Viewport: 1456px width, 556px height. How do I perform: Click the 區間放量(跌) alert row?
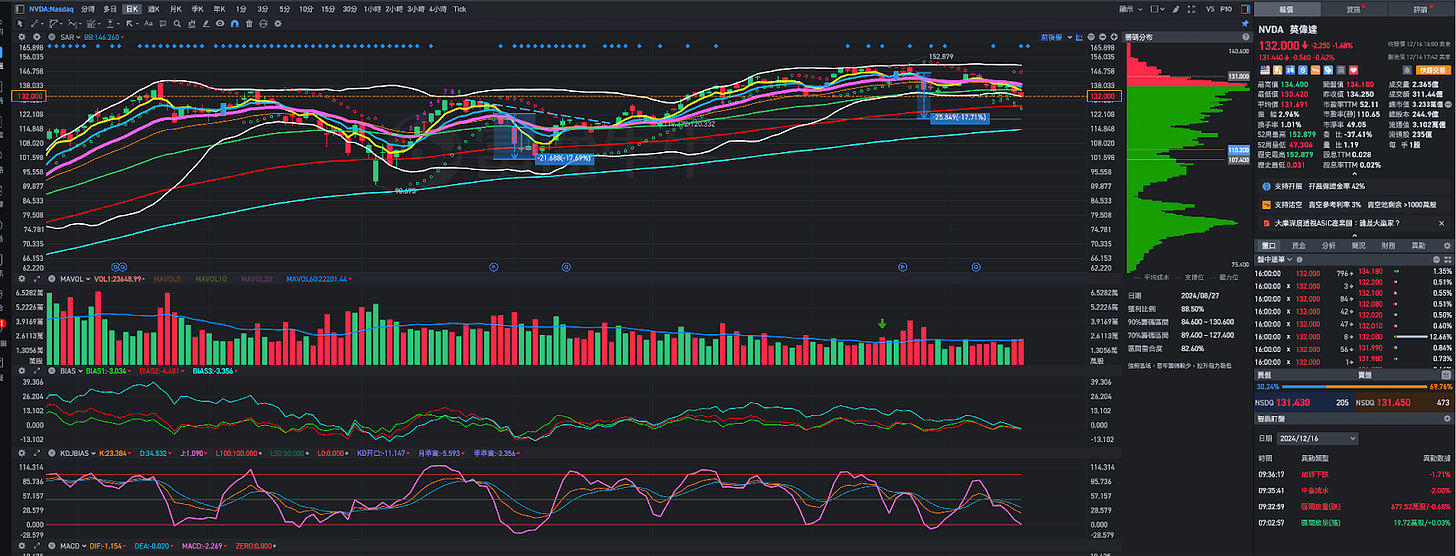coord(1354,507)
